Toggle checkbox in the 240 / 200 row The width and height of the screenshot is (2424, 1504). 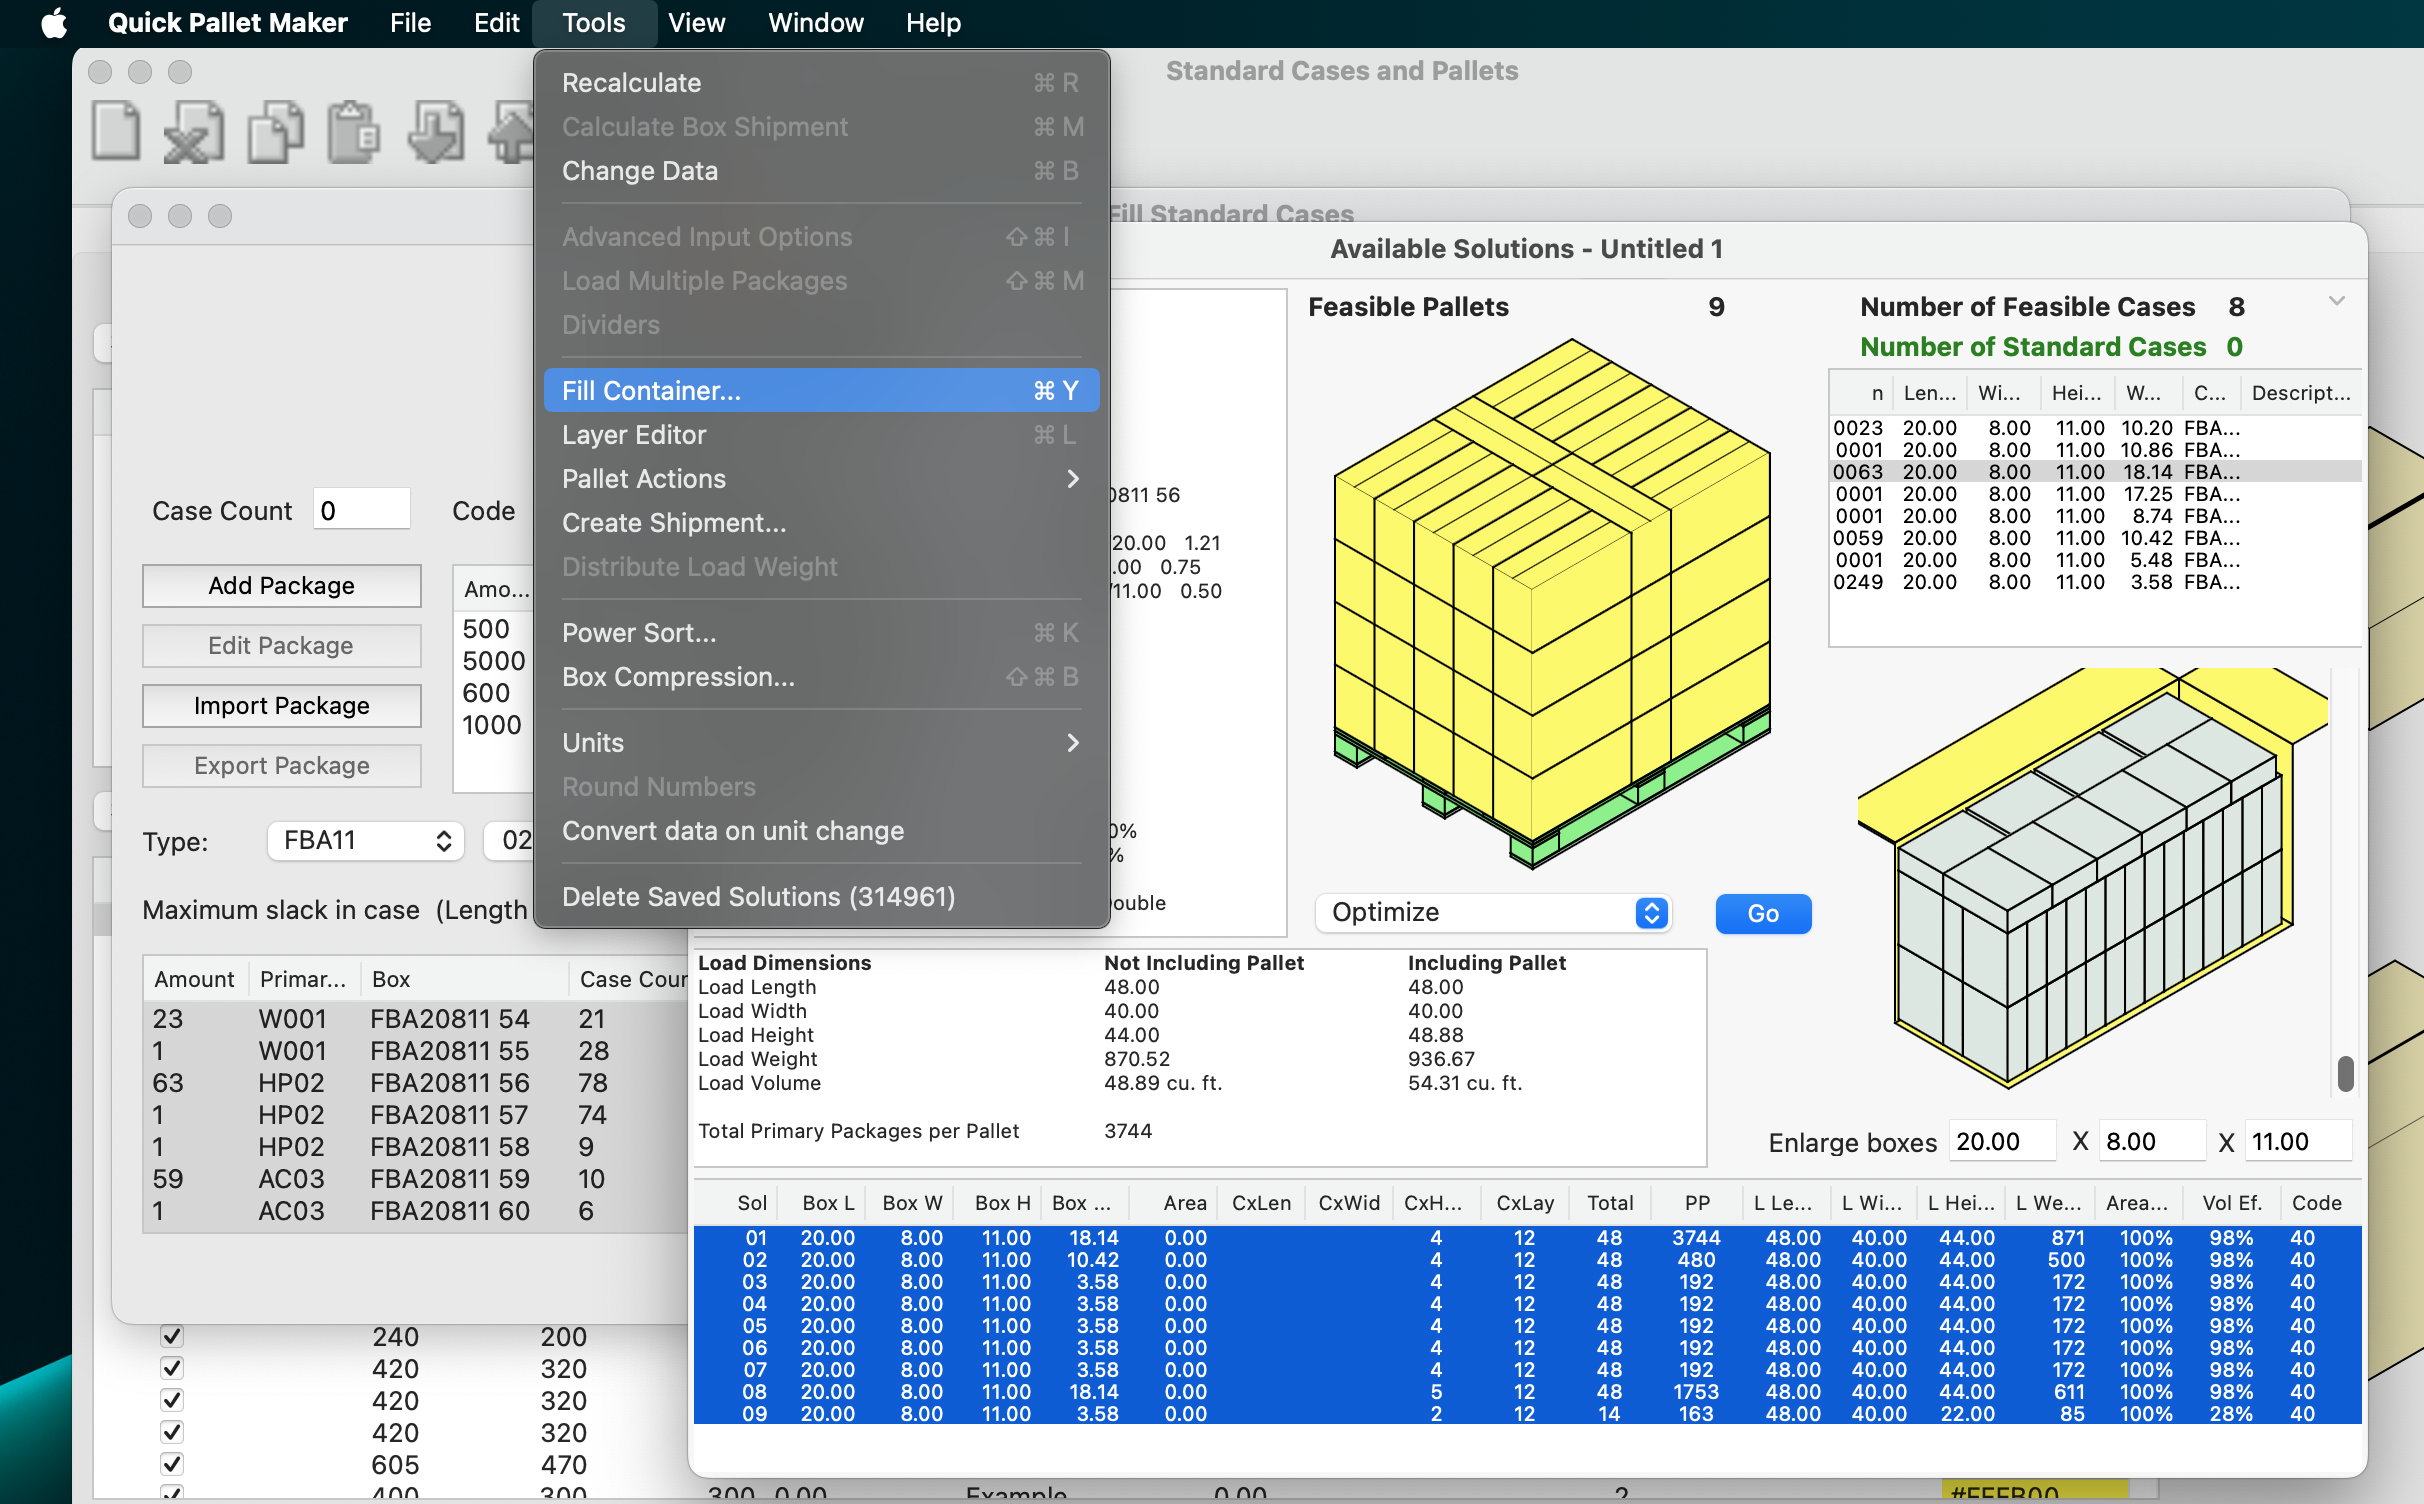pos(172,1336)
